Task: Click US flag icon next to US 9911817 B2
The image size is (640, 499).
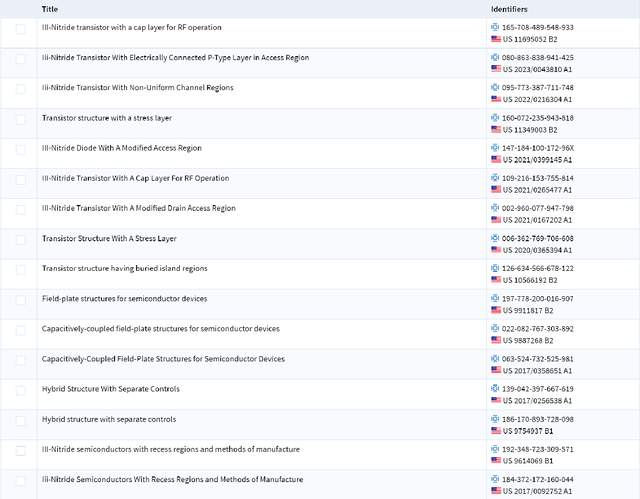Action: (x=496, y=310)
